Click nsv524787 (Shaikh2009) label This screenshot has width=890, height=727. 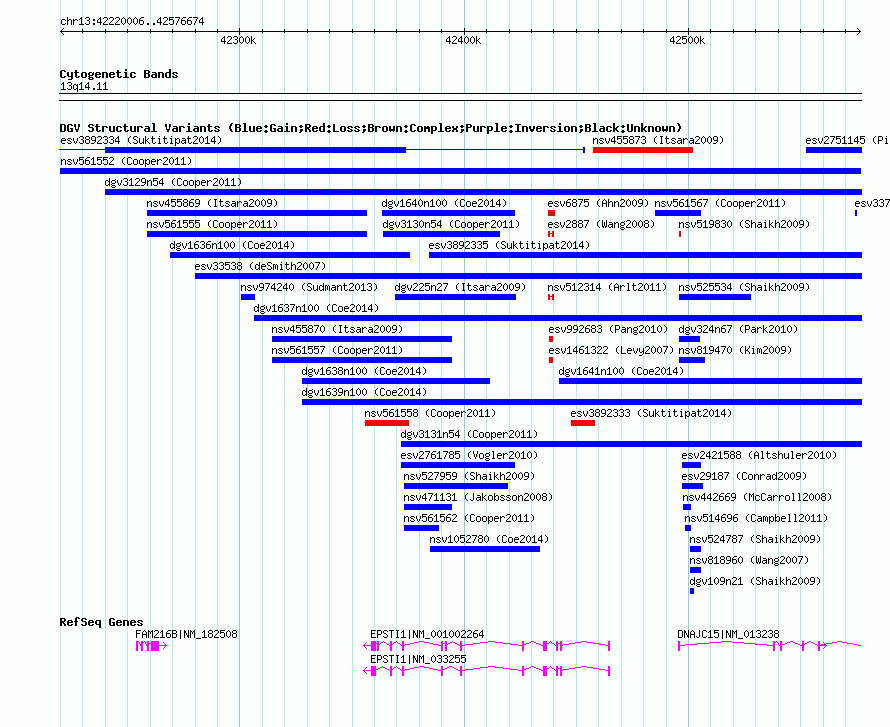point(755,539)
